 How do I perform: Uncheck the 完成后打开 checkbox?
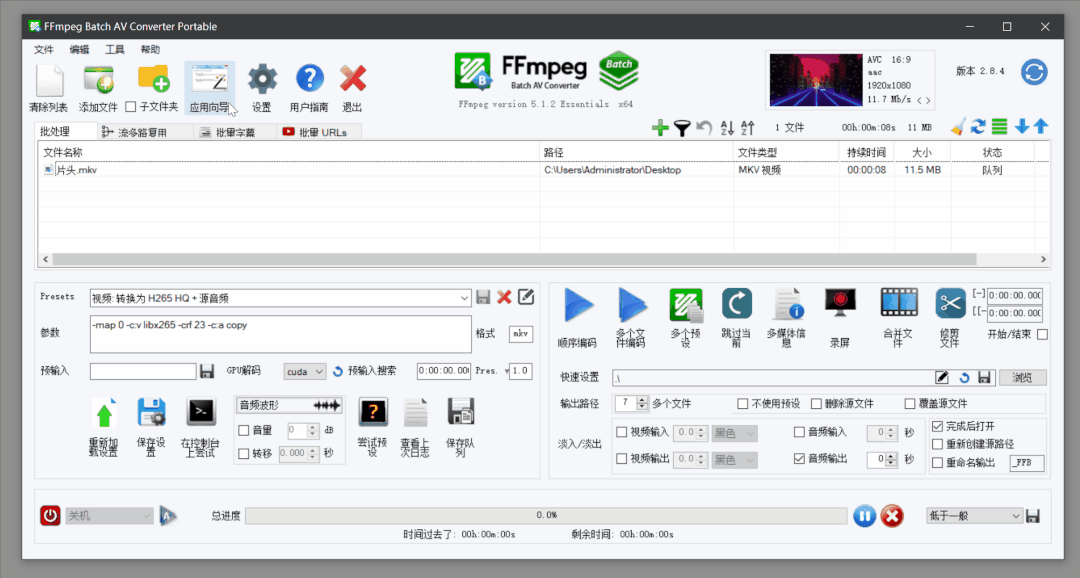pyautogui.click(x=937, y=426)
